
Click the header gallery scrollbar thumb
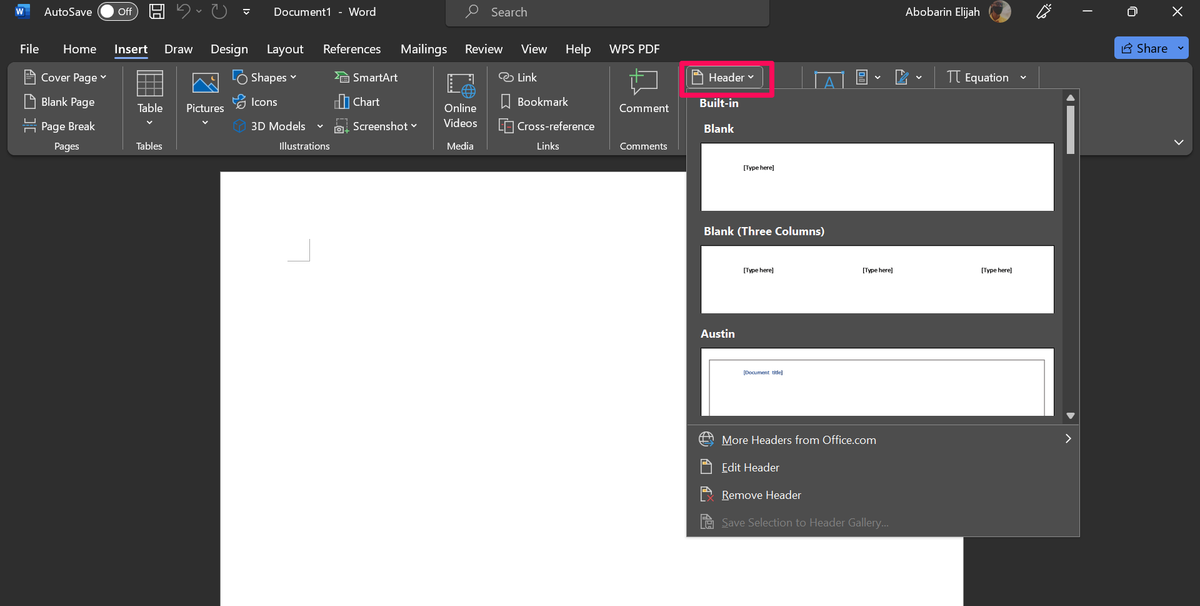pyautogui.click(x=1070, y=129)
